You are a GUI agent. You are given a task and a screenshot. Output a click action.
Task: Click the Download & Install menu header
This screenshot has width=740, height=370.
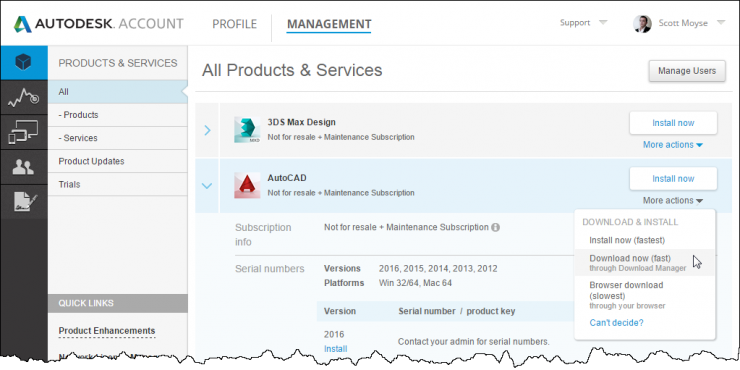[x=630, y=222]
